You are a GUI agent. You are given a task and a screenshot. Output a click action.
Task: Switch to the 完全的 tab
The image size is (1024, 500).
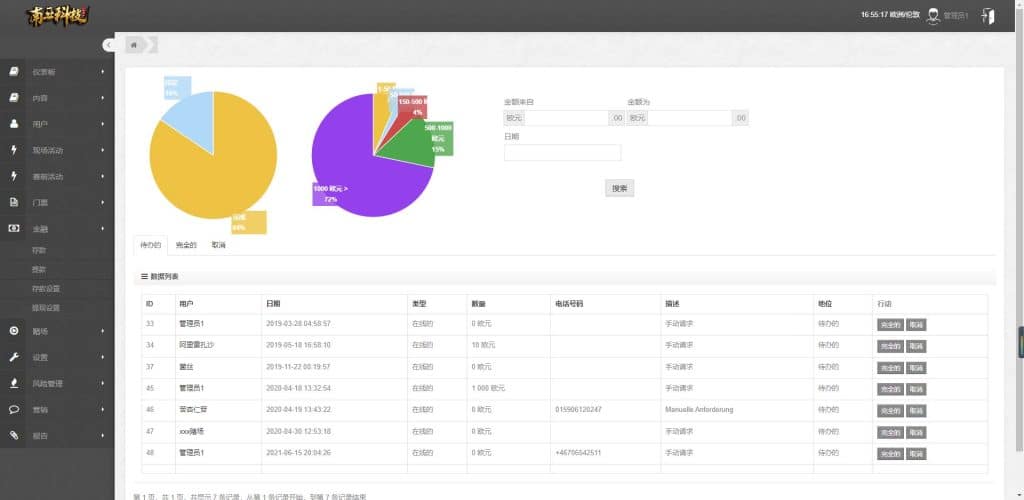186,245
